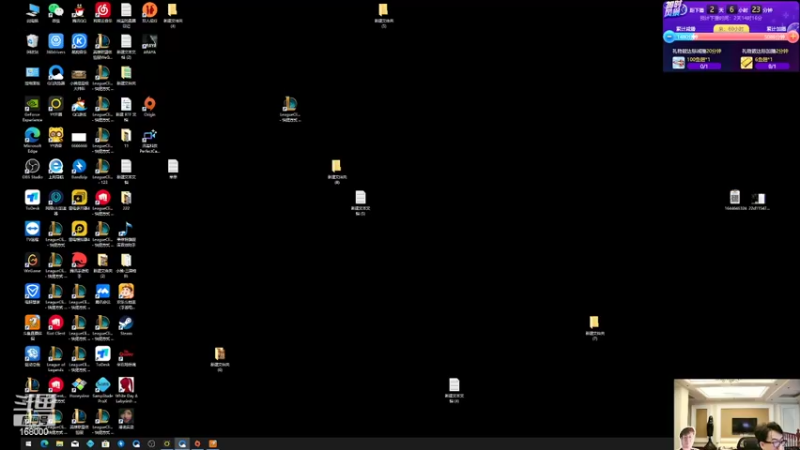Open the Riot Client desktop shortcut
The image size is (800, 450).
pos(56,325)
